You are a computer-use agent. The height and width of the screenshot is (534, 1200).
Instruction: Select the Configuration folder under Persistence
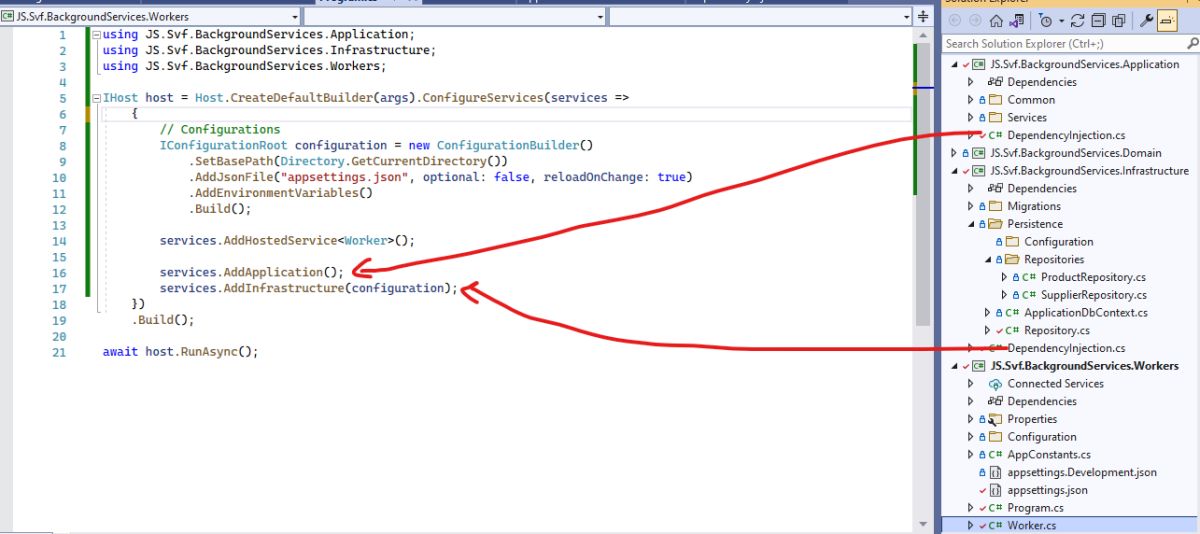[x=1059, y=242]
